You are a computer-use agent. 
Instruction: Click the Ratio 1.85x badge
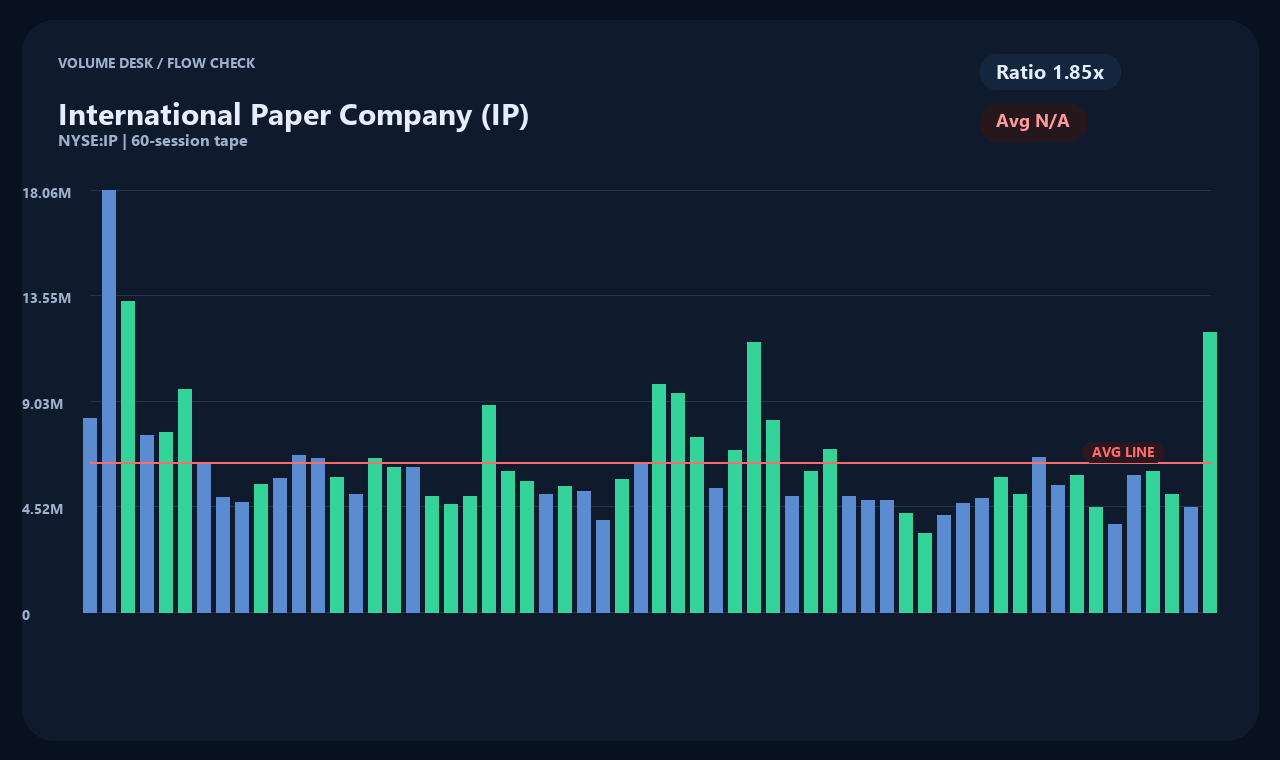pos(1050,72)
